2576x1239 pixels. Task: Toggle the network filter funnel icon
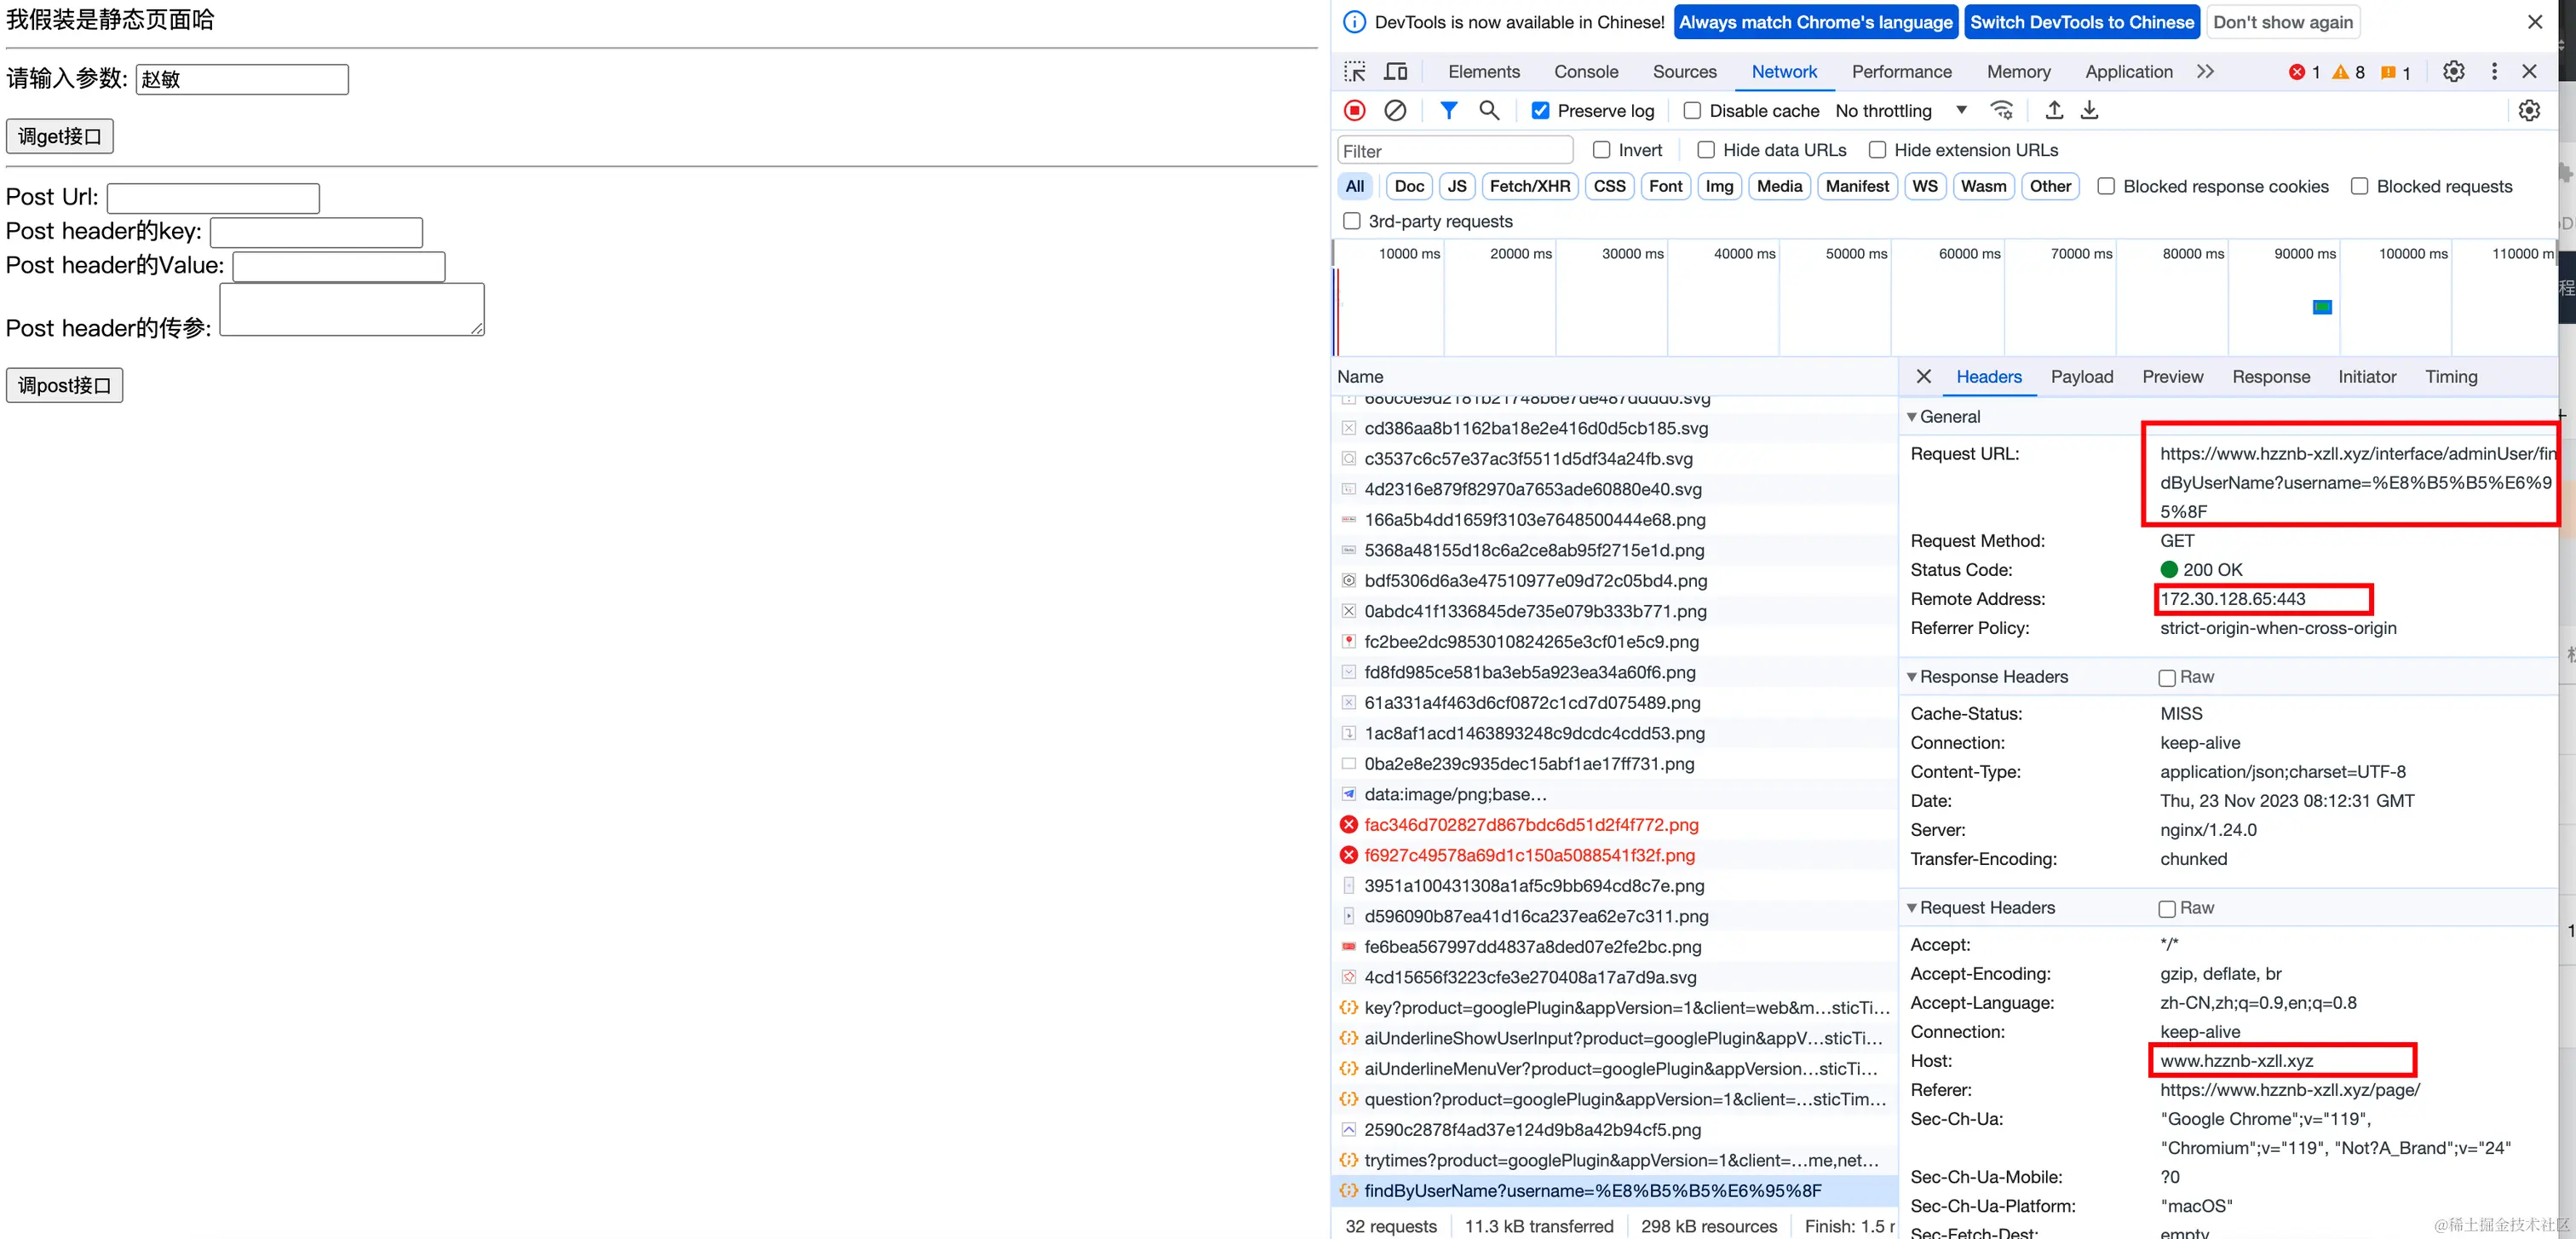1448,110
